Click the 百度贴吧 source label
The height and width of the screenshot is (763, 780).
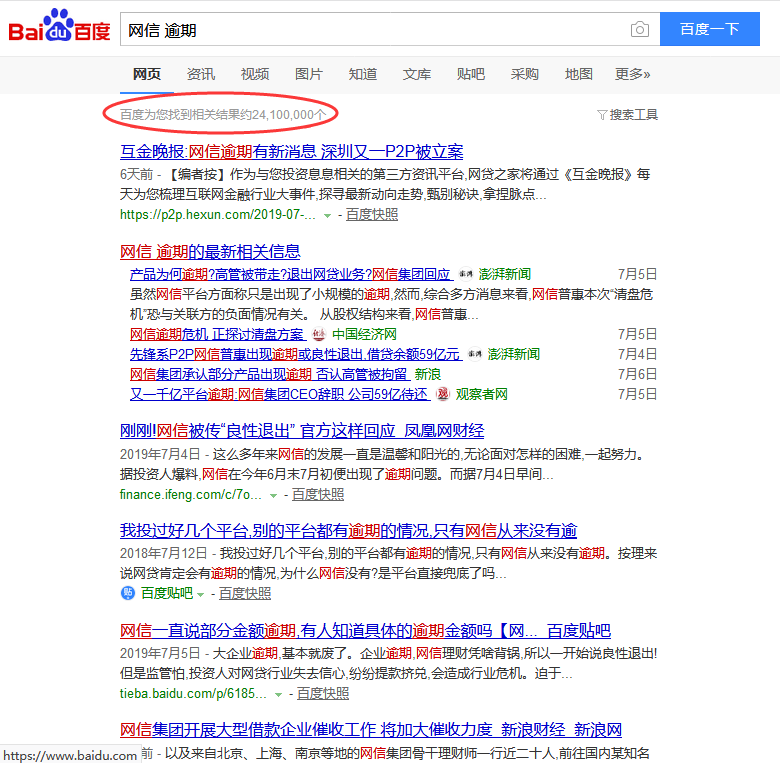pyautogui.click(x=167, y=593)
